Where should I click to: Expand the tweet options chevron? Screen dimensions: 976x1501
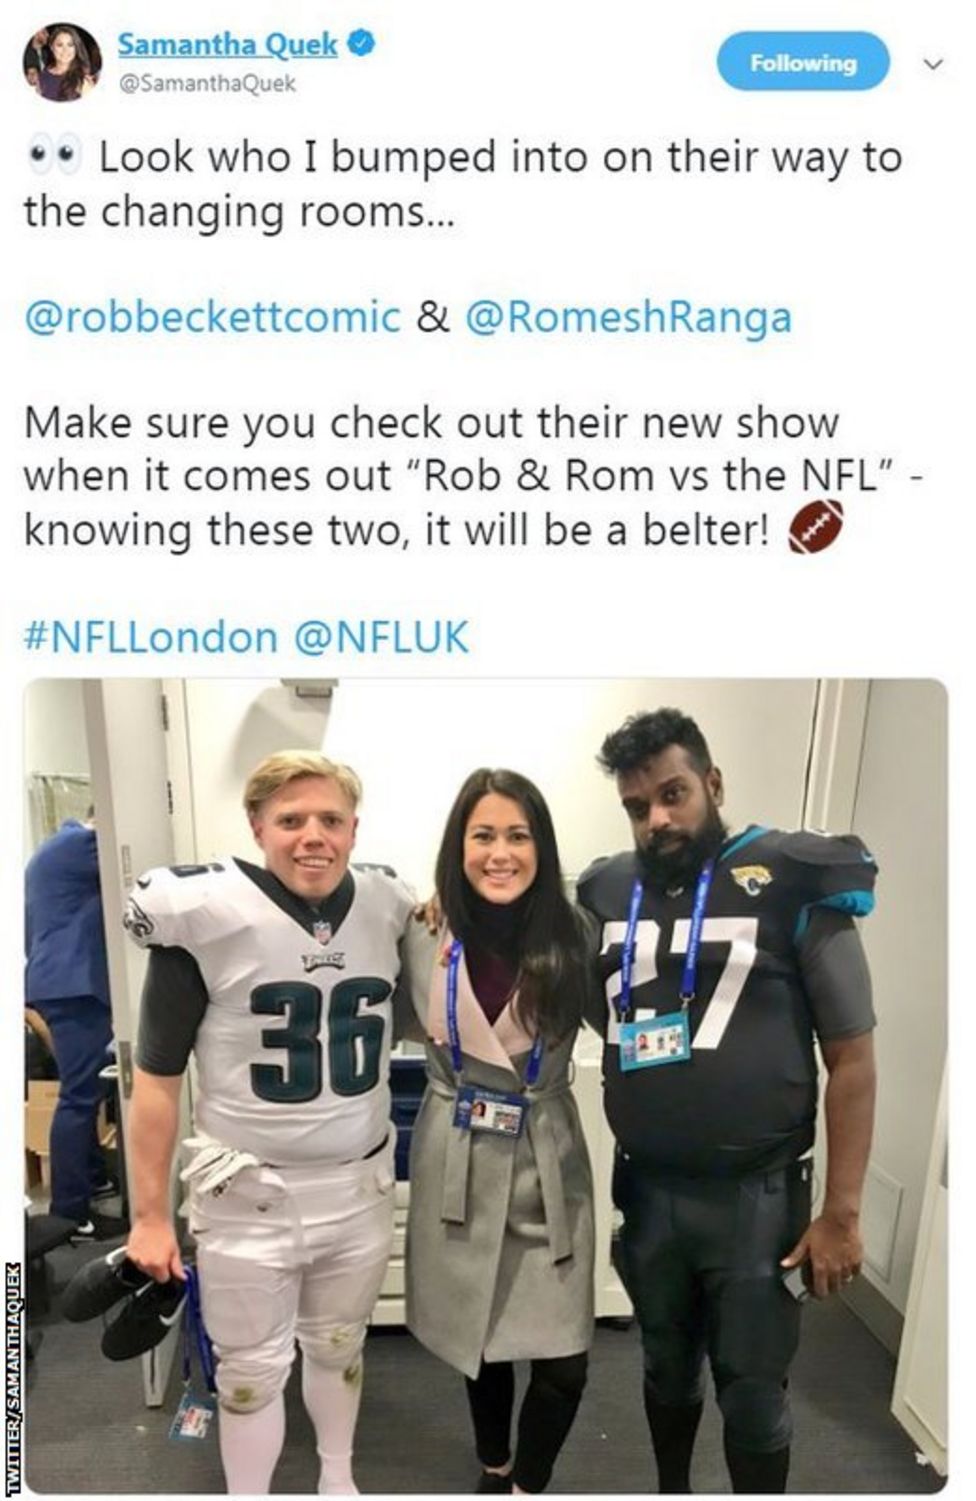pyautogui.click(x=932, y=64)
